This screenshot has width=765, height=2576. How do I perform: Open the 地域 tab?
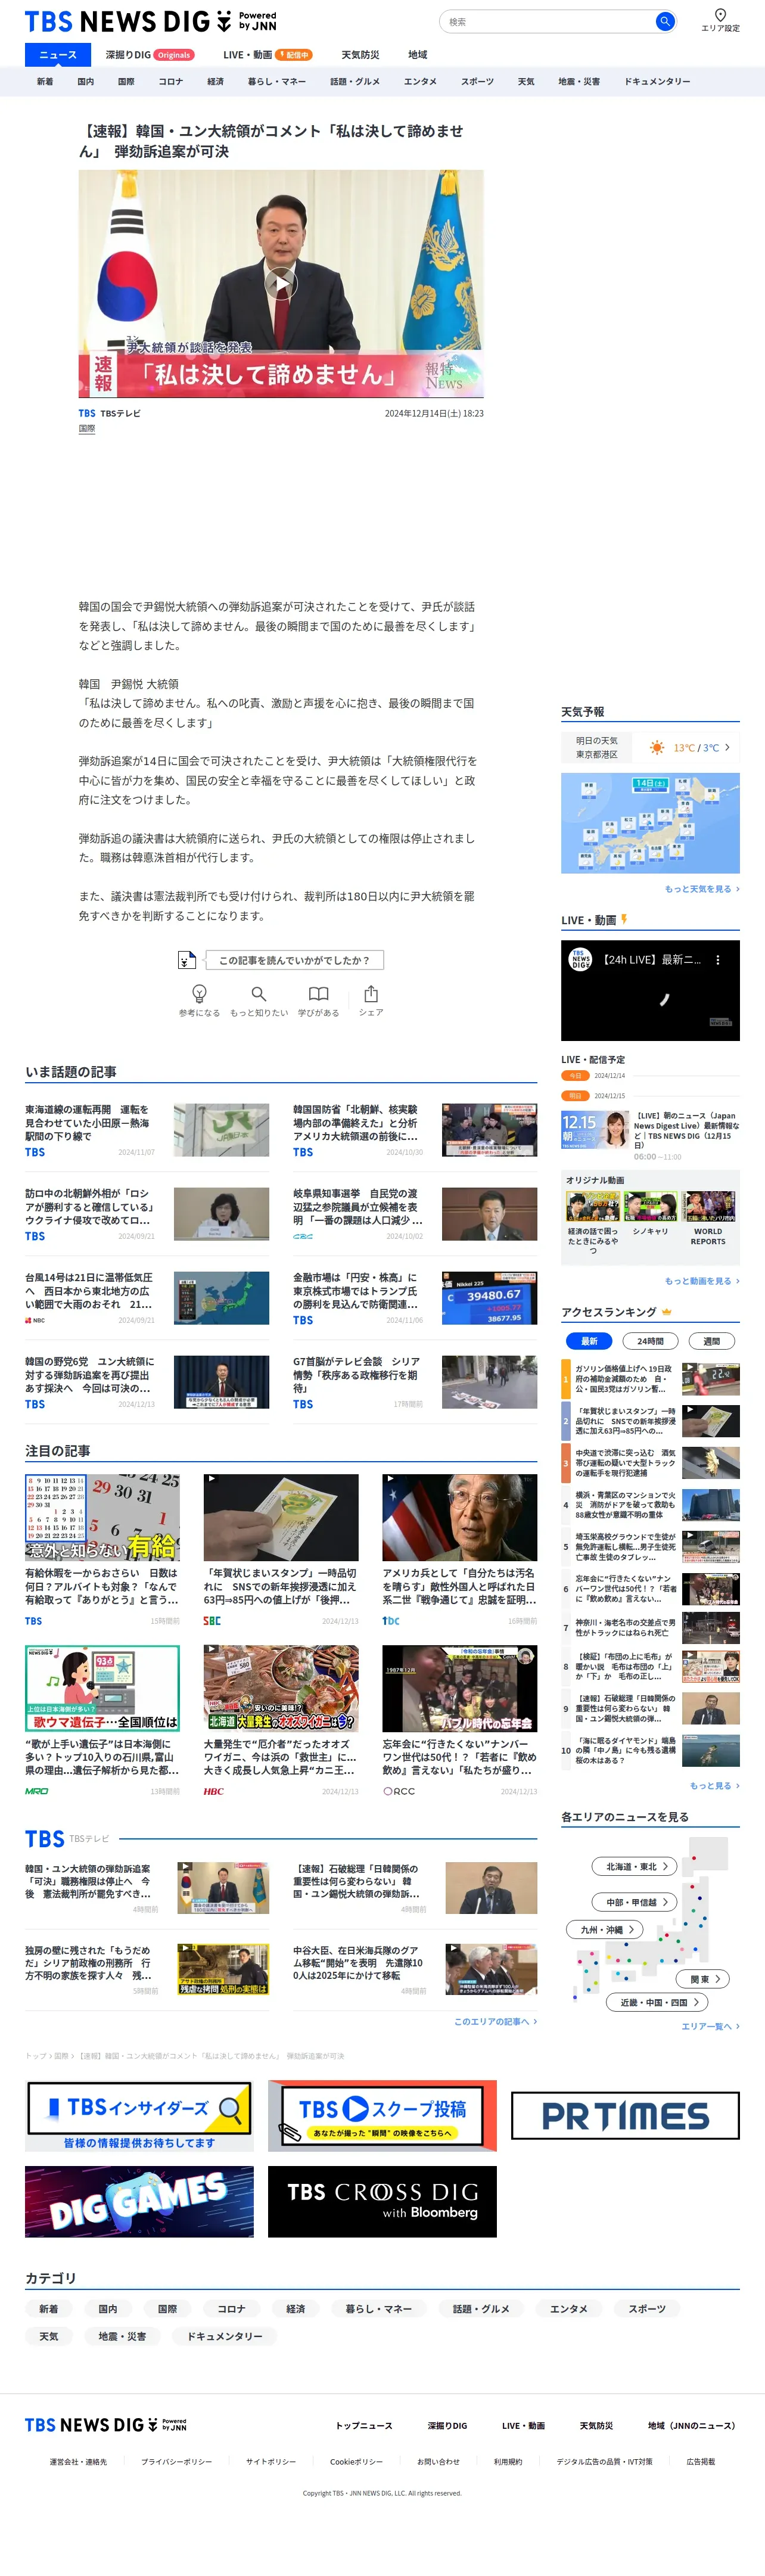click(417, 55)
